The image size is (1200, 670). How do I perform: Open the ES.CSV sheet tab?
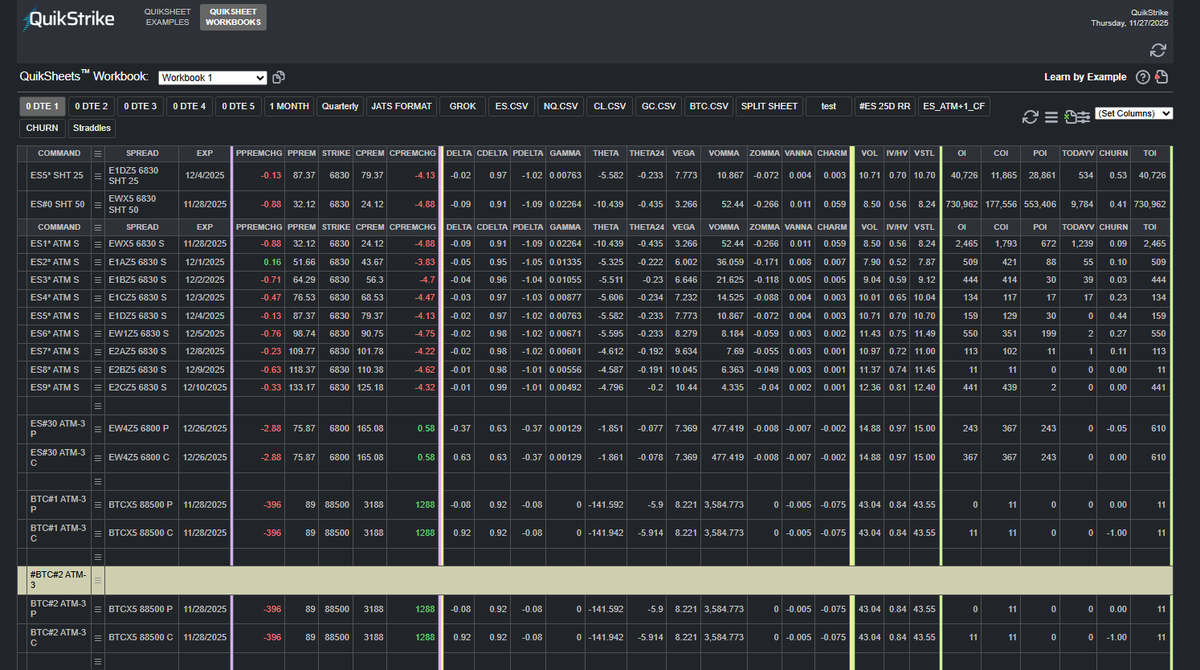[512, 106]
